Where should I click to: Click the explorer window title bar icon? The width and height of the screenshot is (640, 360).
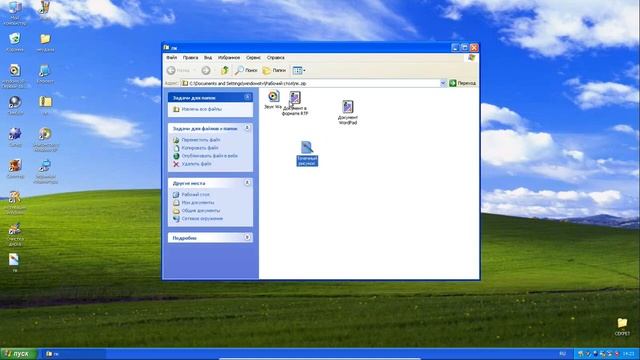click(x=167, y=48)
